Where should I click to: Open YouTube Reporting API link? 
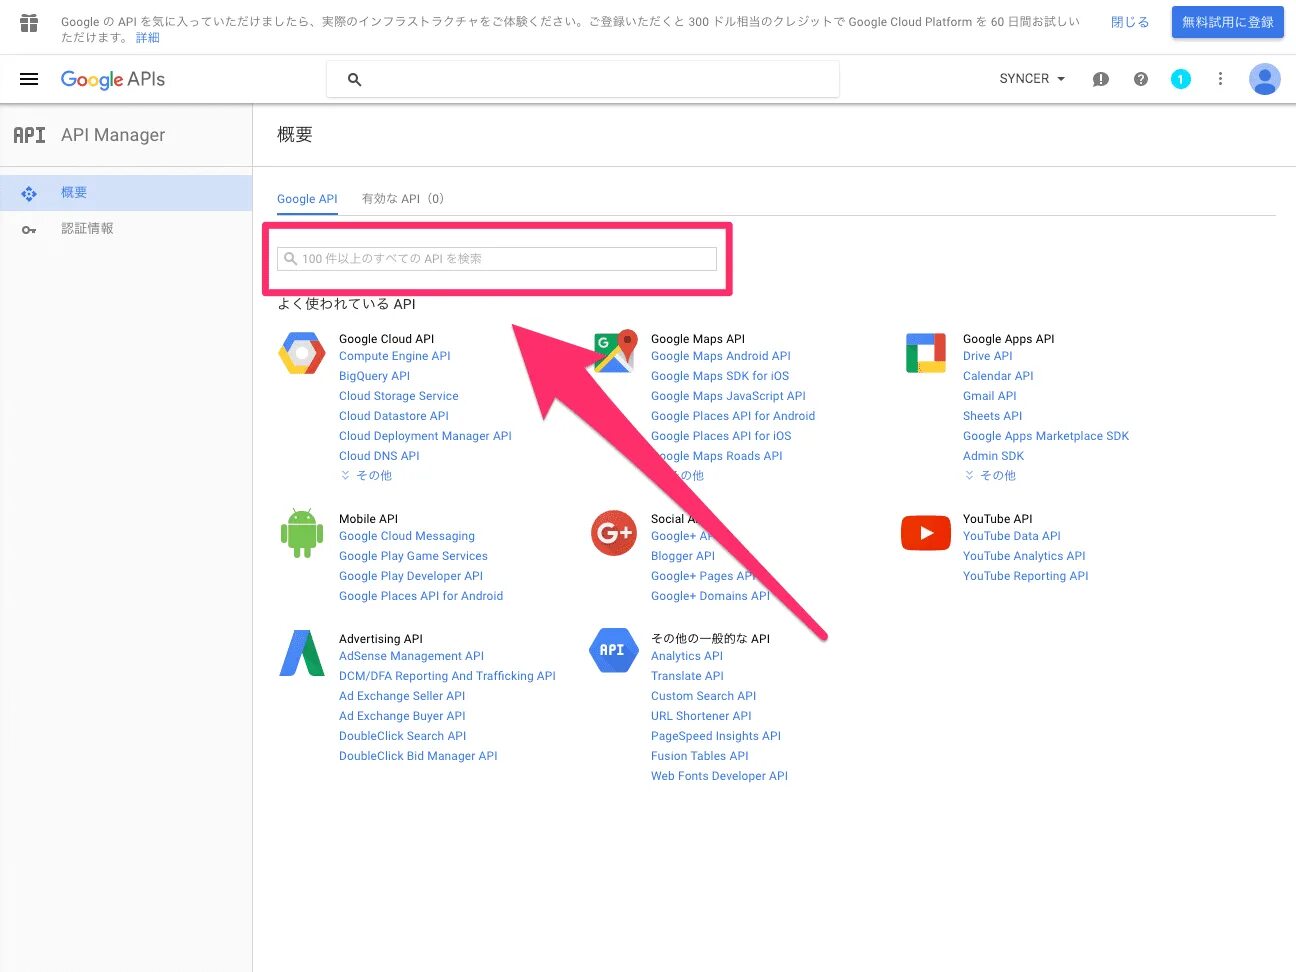coord(1026,576)
